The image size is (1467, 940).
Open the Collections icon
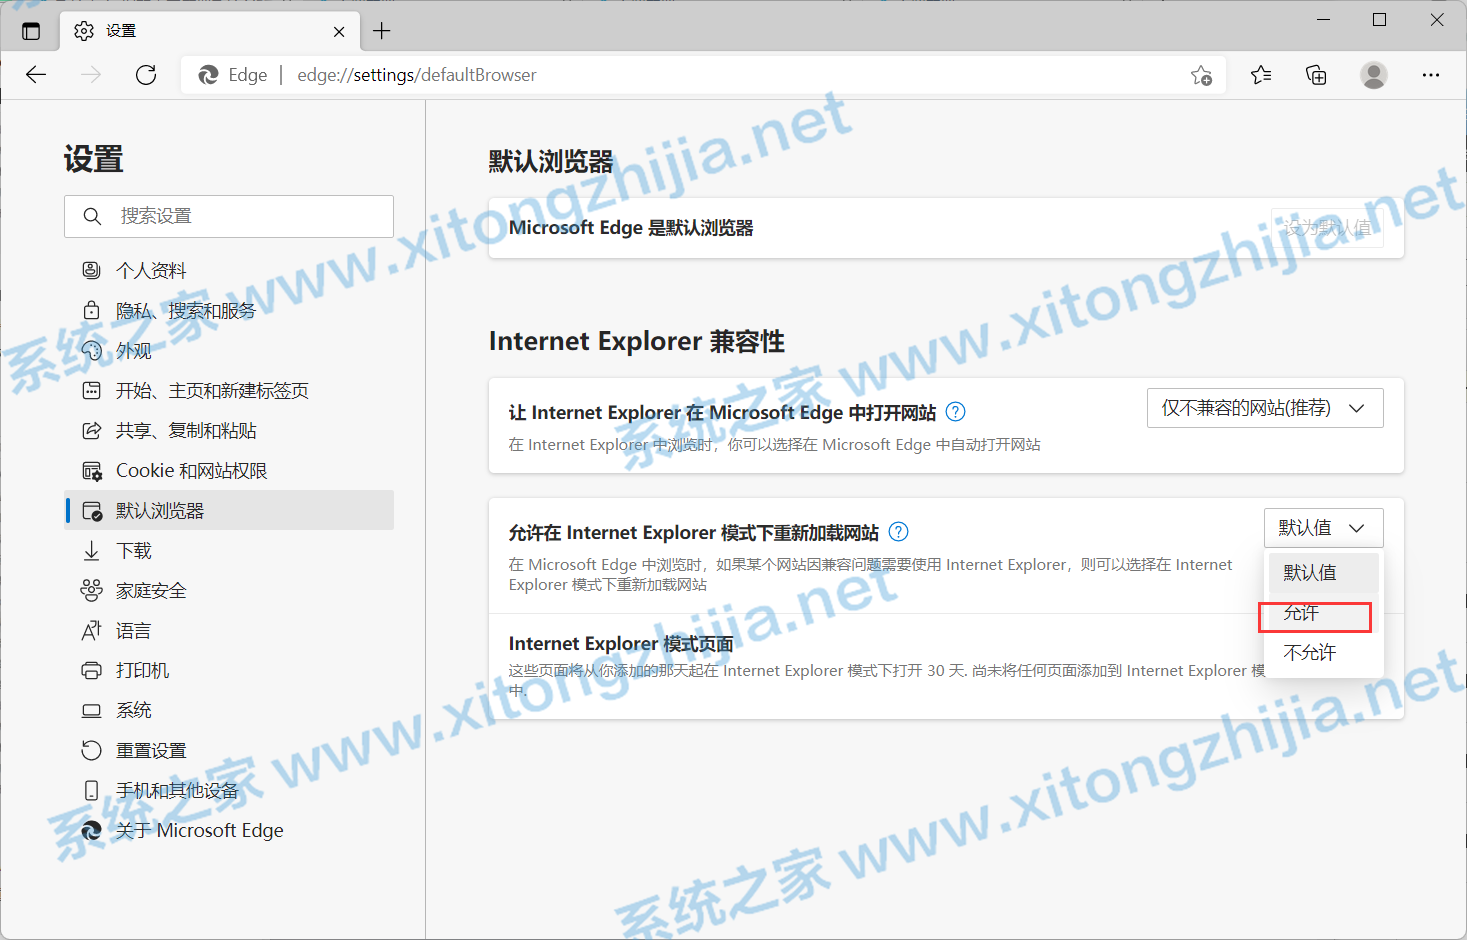click(1316, 74)
